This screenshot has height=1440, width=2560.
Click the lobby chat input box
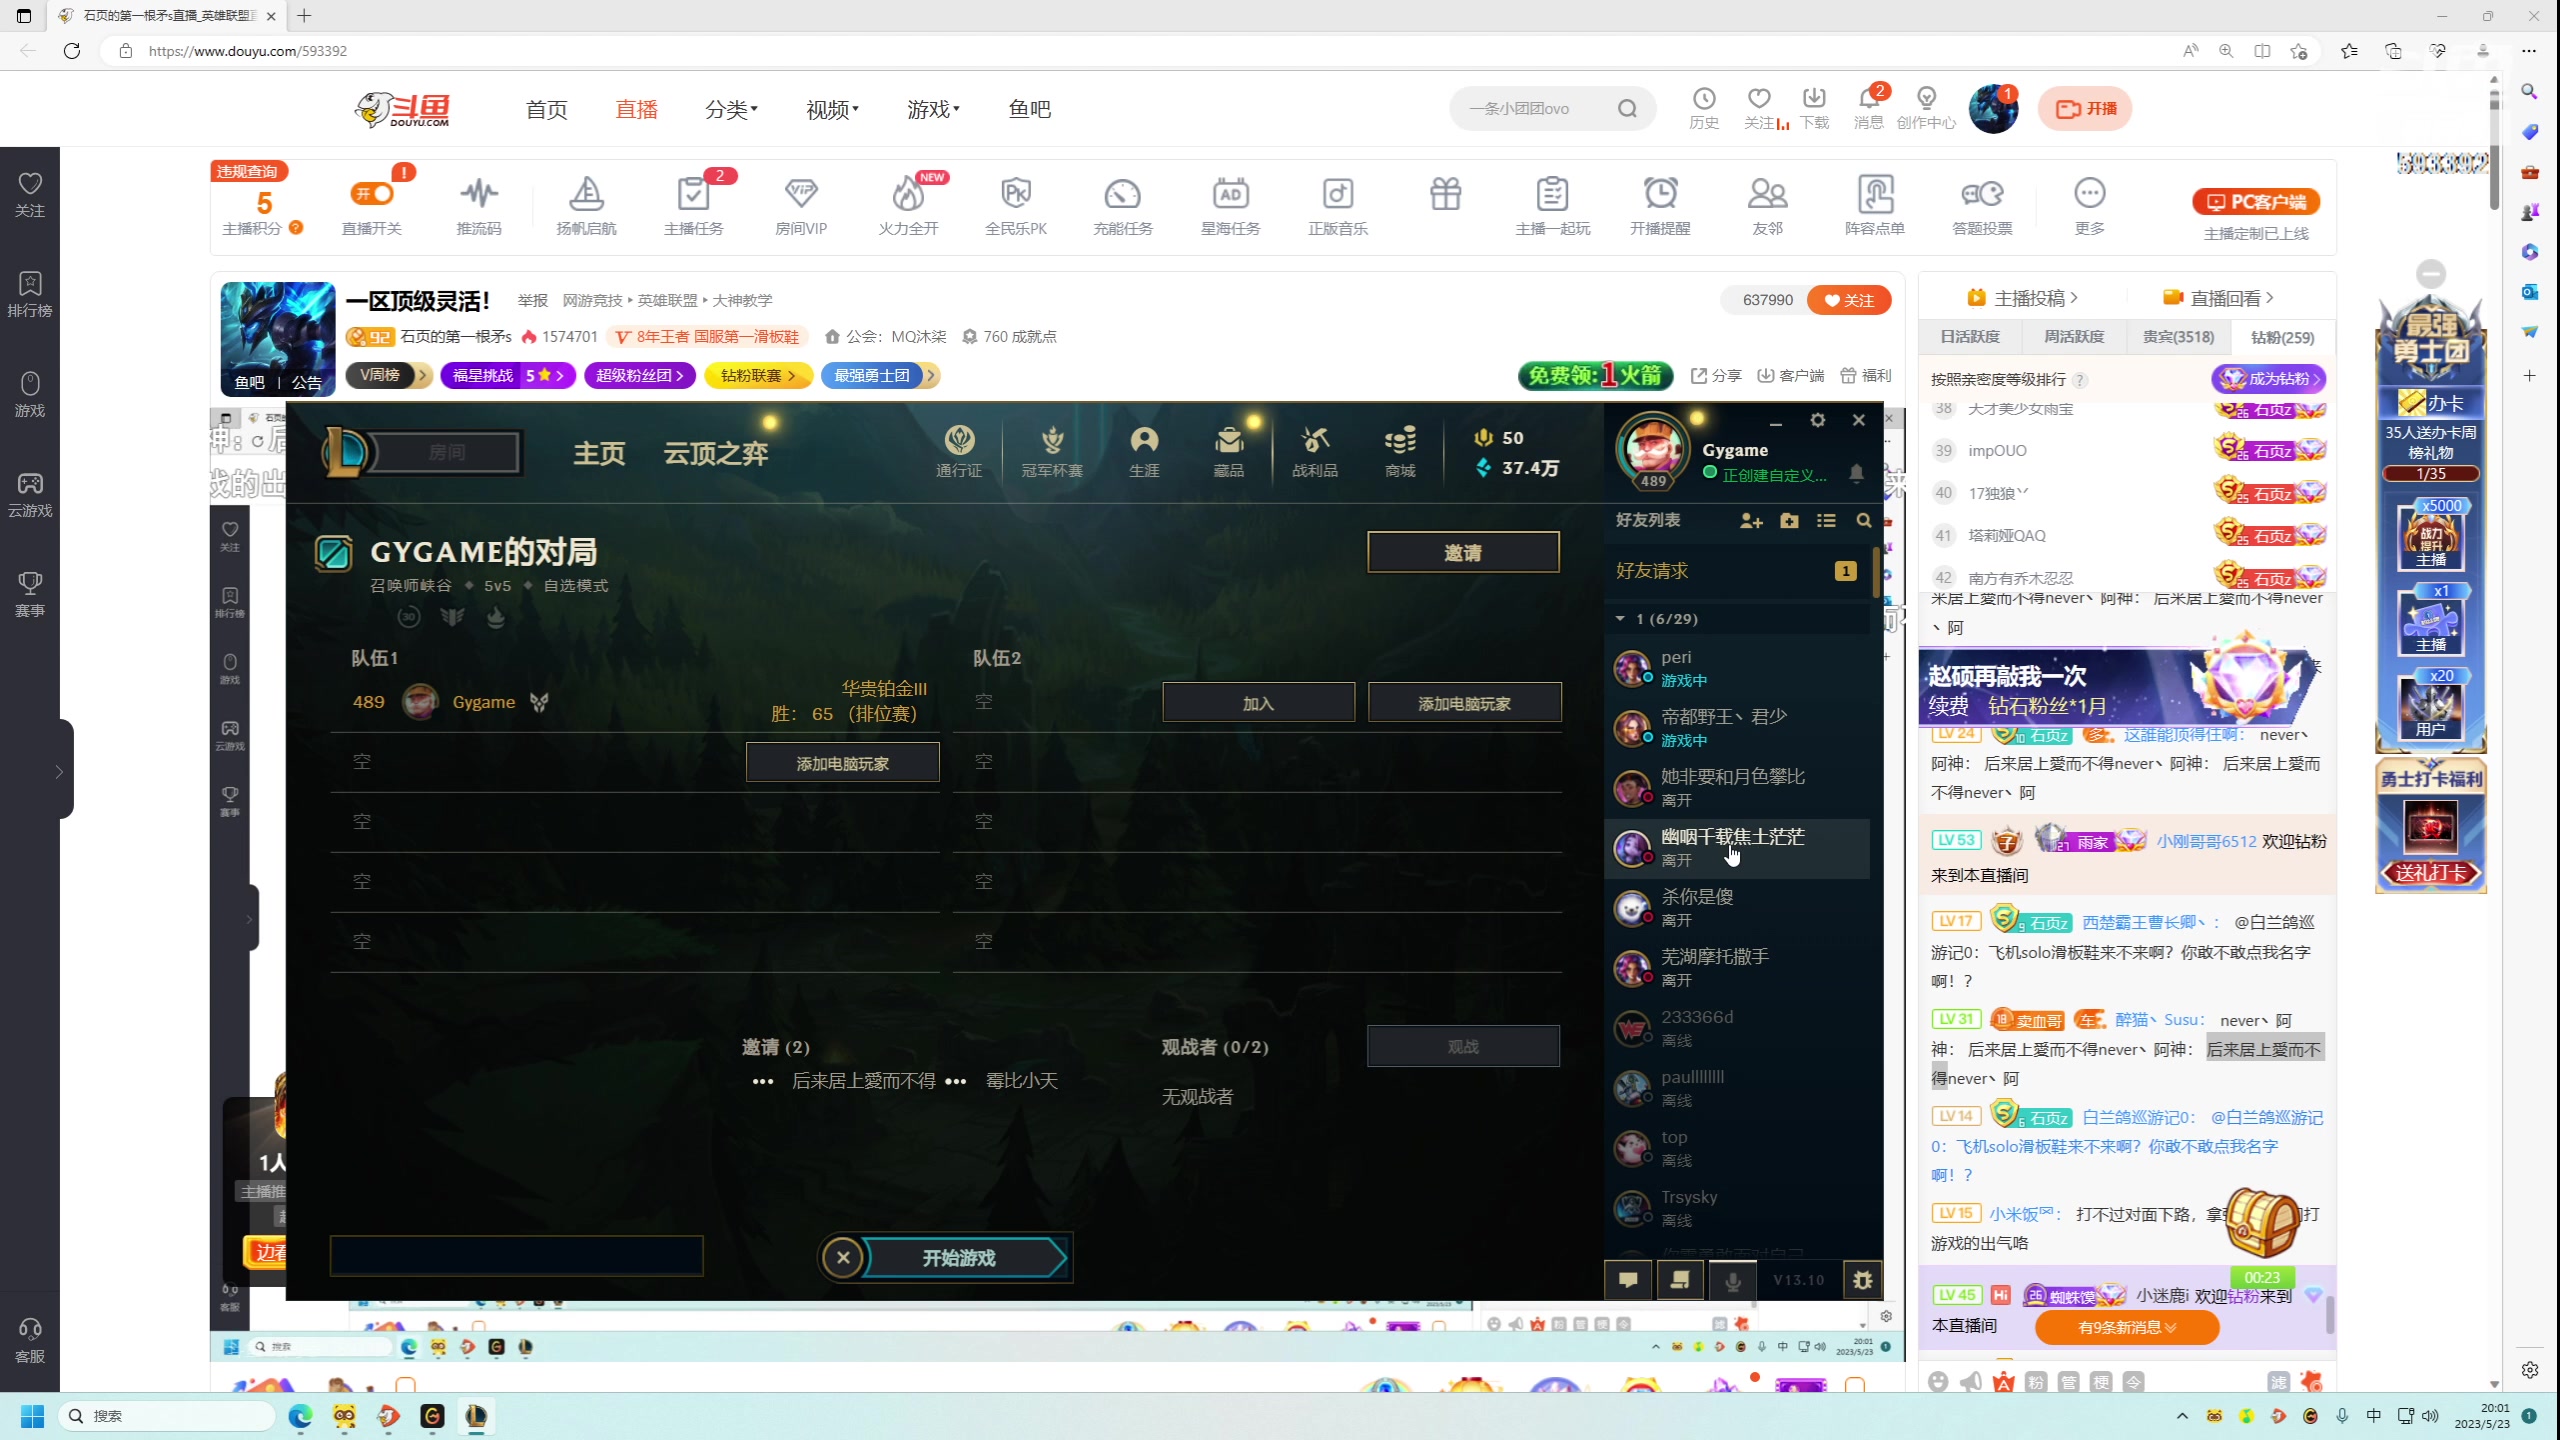pos(516,1256)
